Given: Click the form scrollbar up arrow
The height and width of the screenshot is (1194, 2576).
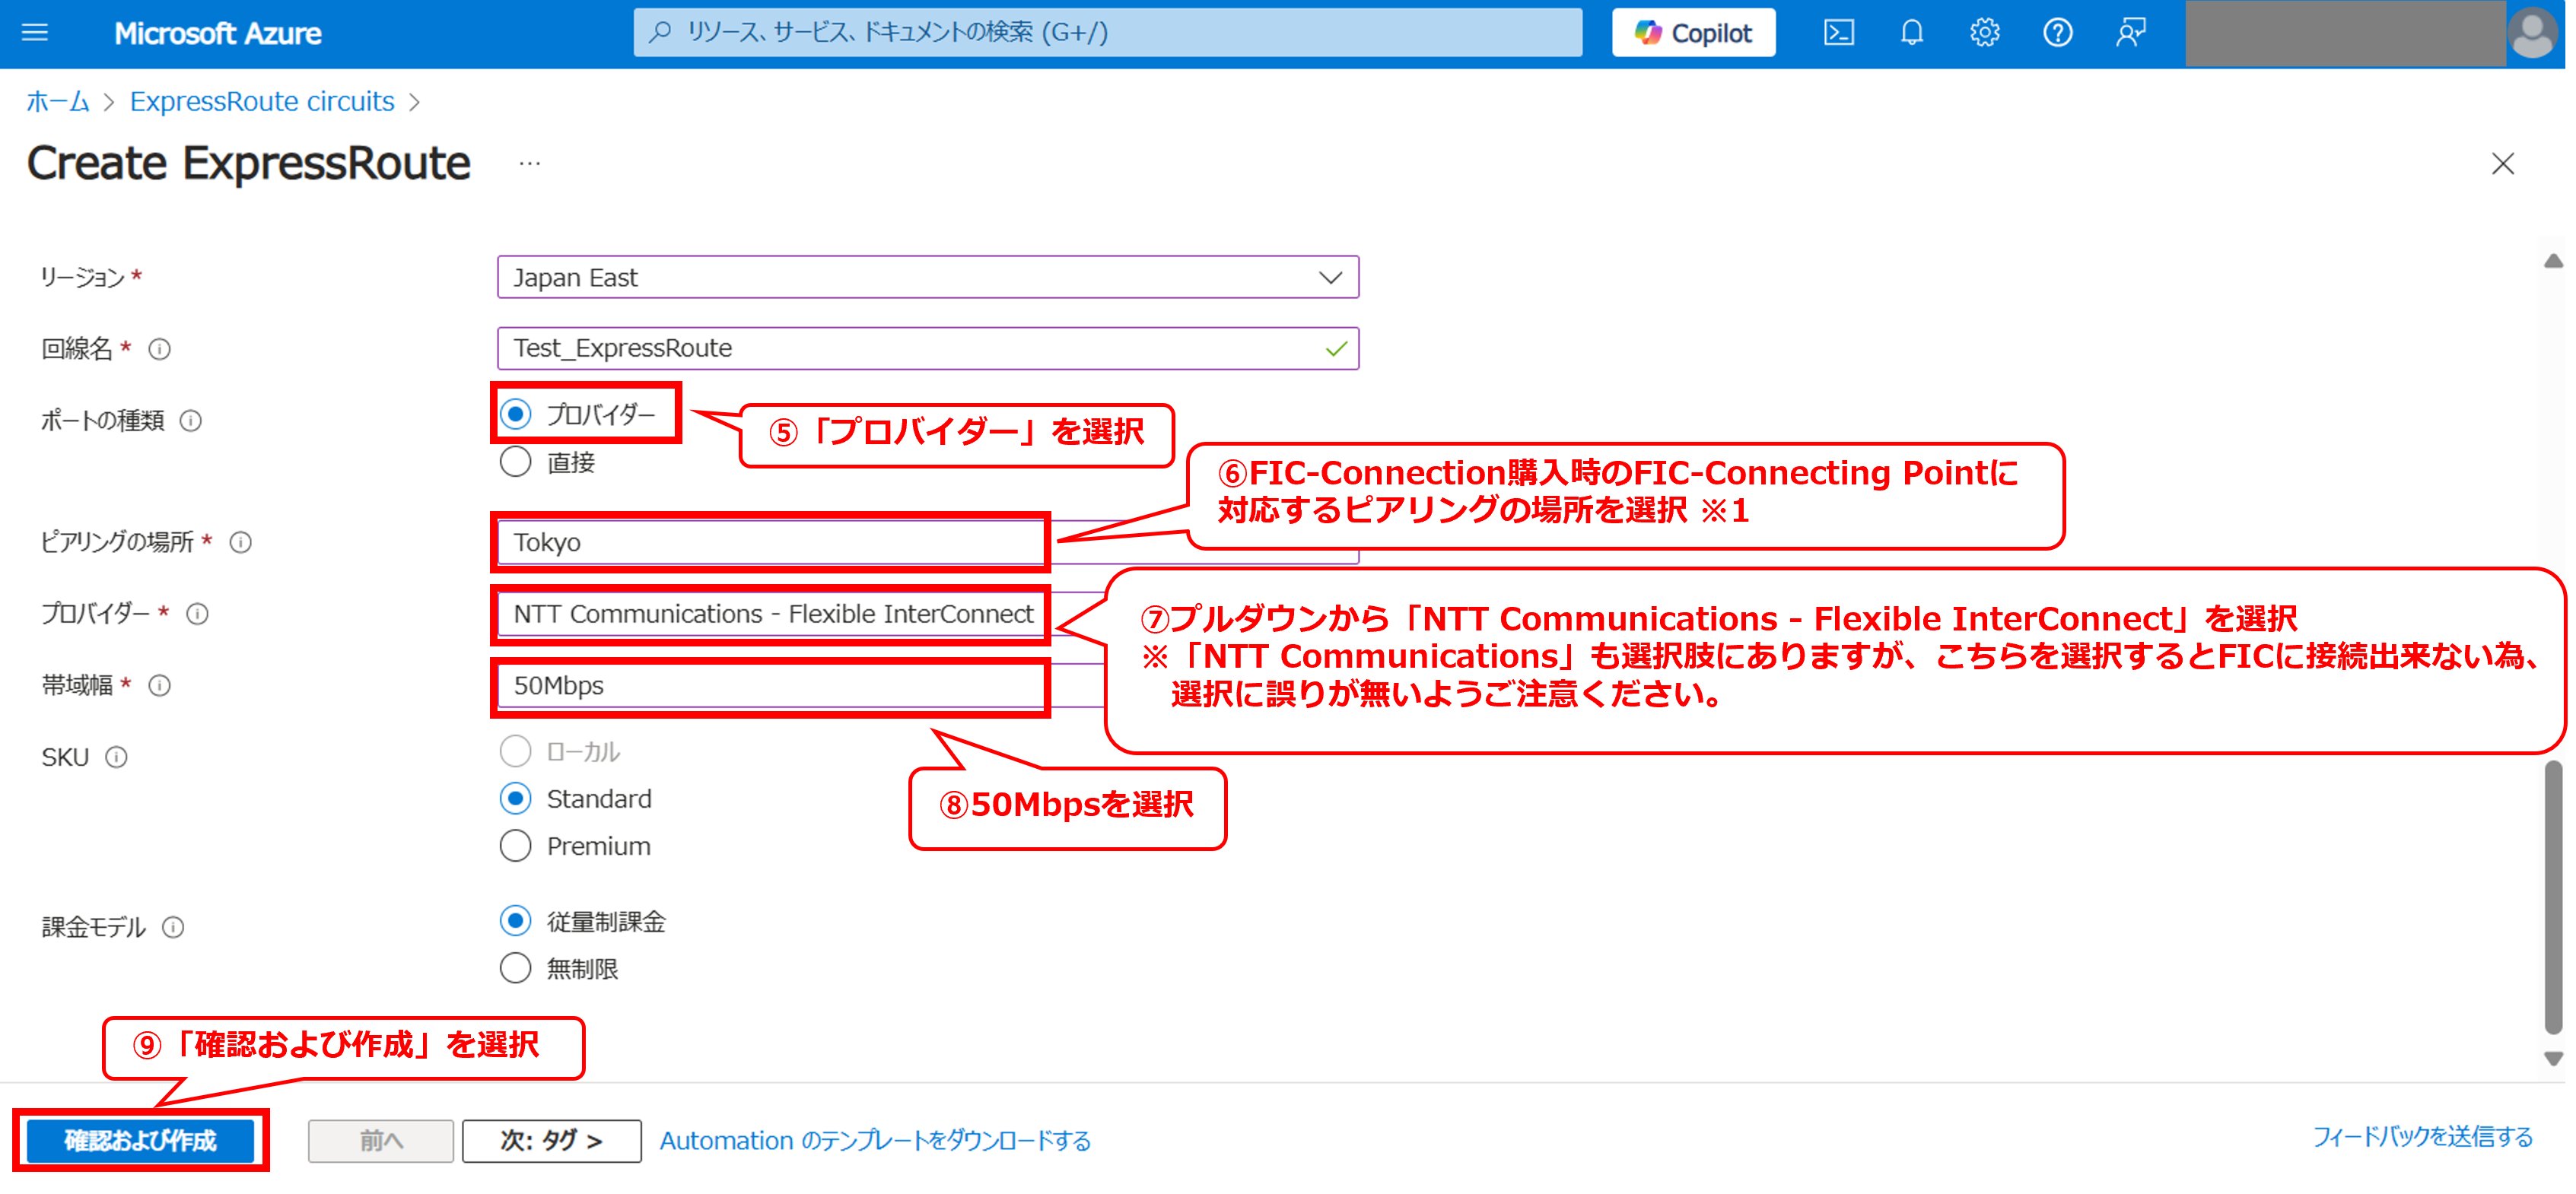Looking at the screenshot, I should click(x=2553, y=261).
